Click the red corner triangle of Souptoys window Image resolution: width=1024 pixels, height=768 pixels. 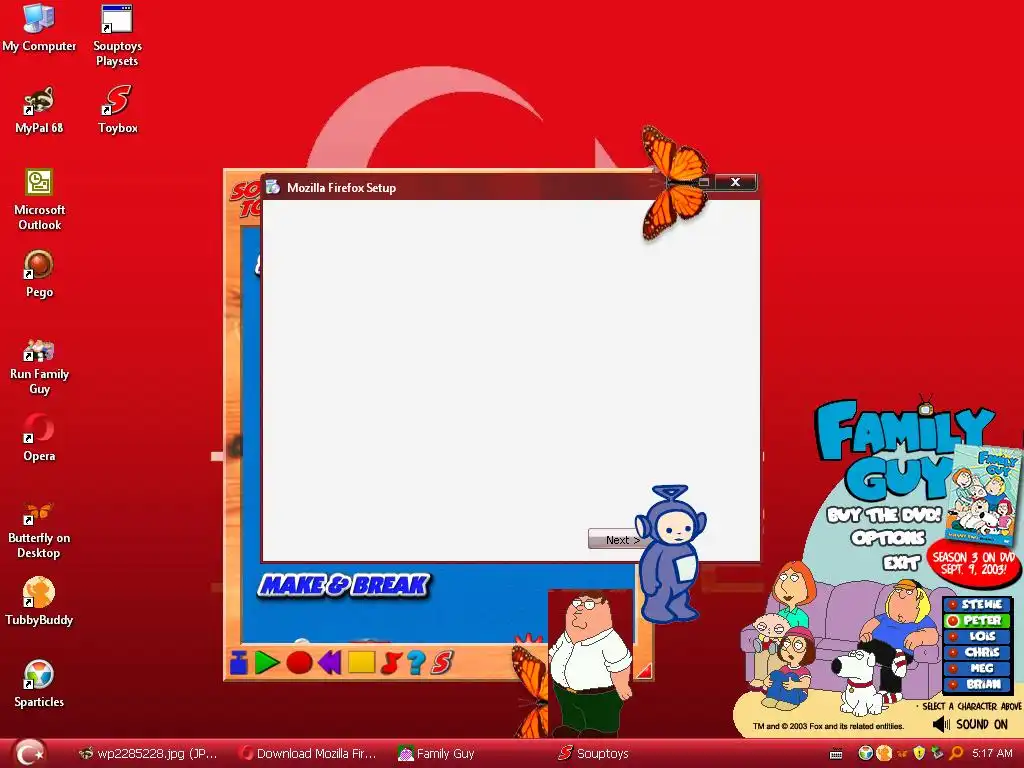(x=645, y=671)
